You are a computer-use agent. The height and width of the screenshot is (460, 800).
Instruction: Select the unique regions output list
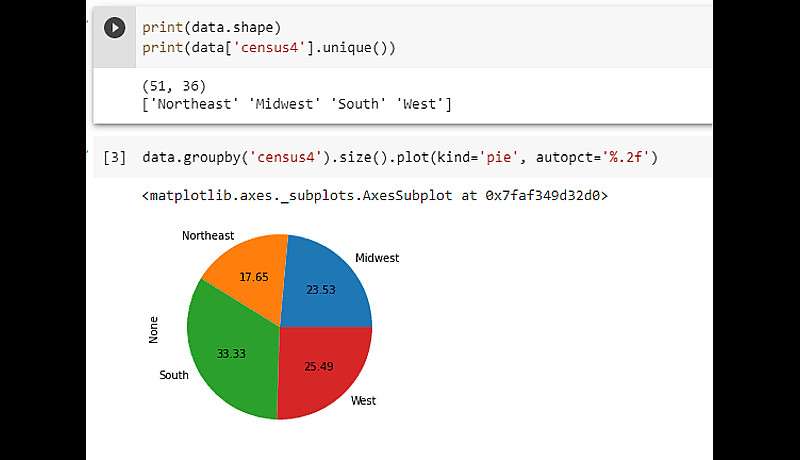297,104
